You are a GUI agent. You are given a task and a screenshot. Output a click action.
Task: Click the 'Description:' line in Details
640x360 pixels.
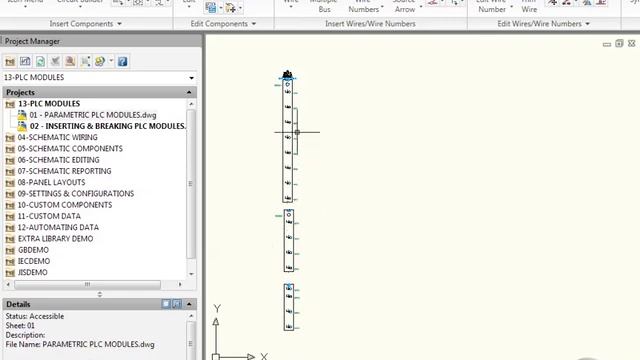(x=25, y=335)
